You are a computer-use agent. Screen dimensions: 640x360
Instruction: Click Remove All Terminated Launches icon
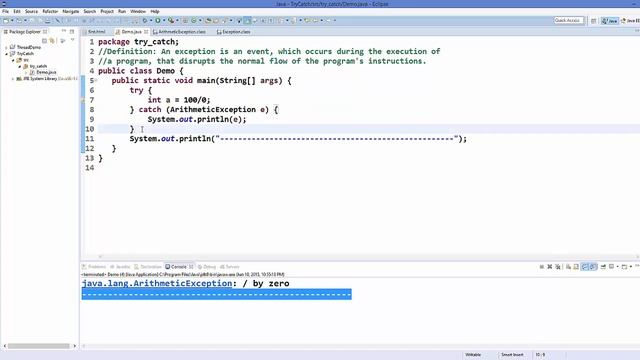[558, 267]
